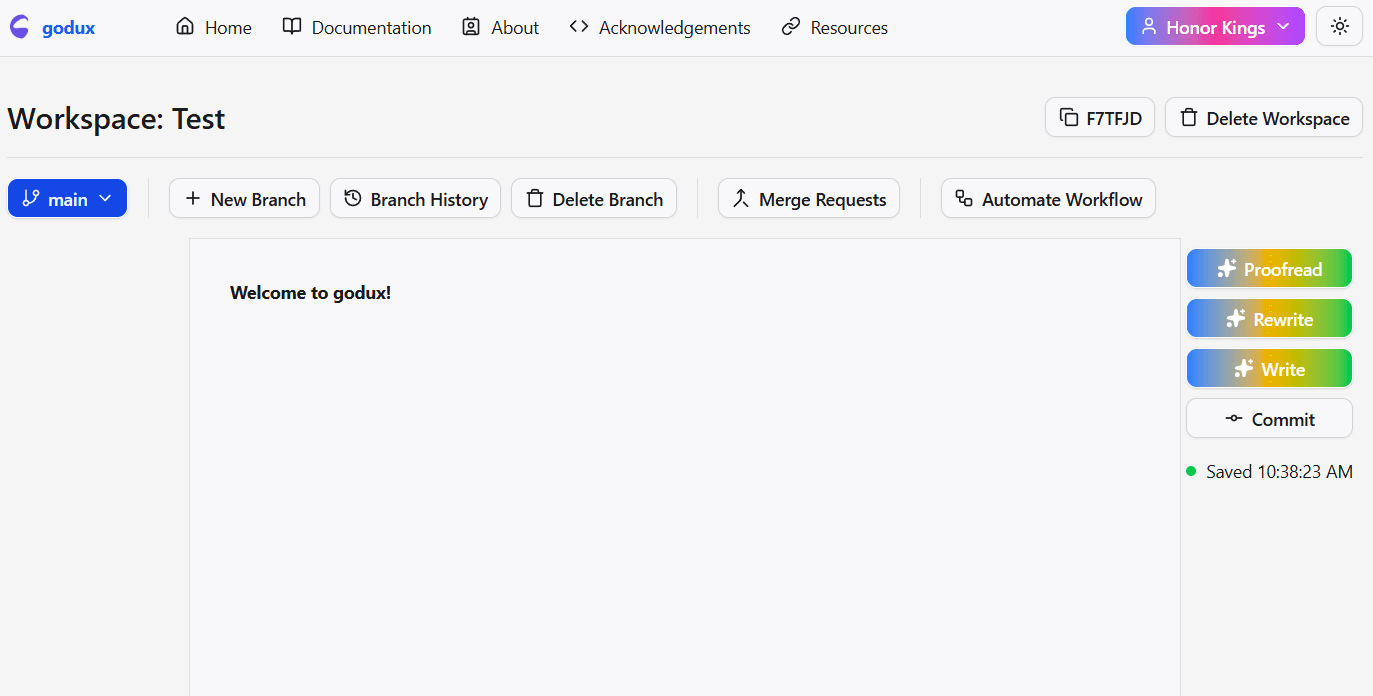Expand the main branch dropdown
Screen dimensions: 1373x696
coord(67,199)
